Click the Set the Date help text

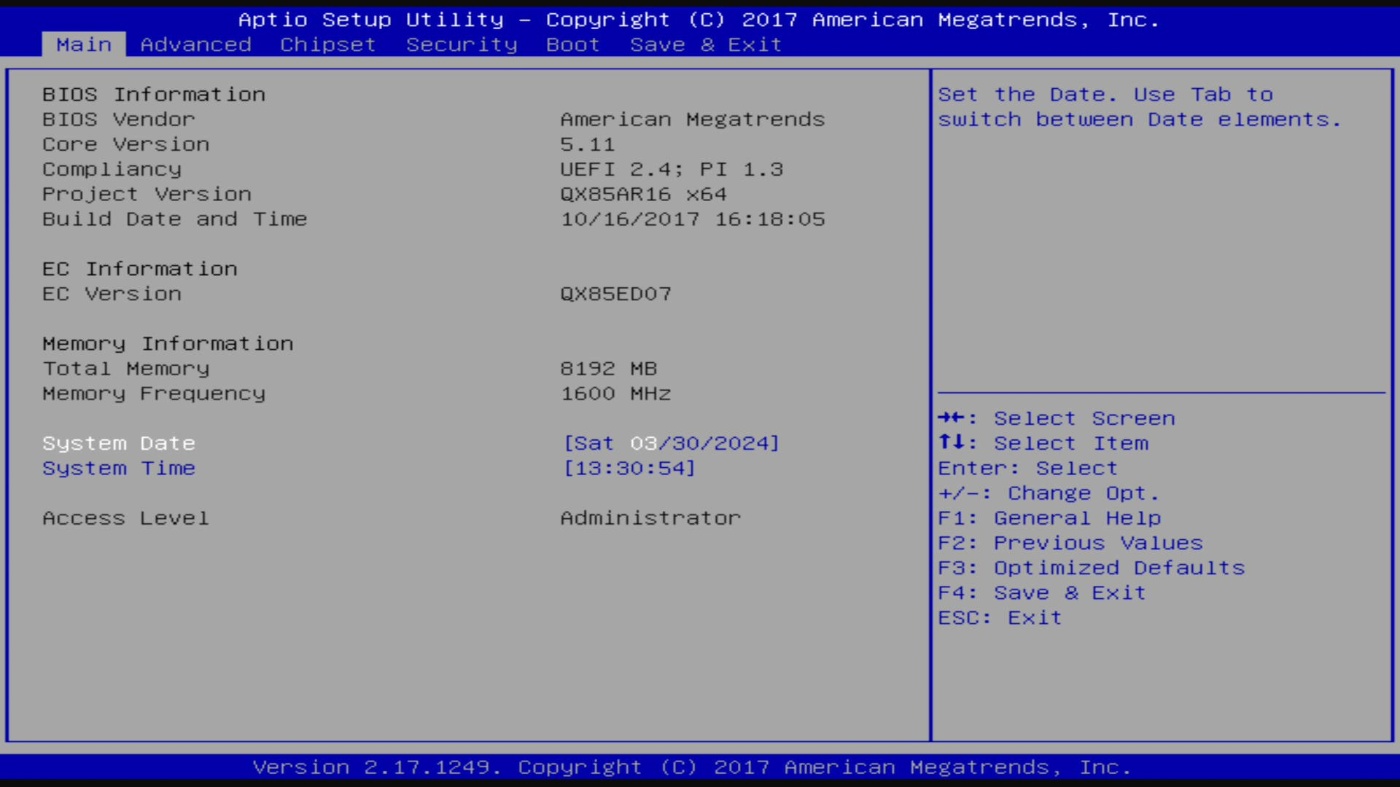tap(1140, 106)
